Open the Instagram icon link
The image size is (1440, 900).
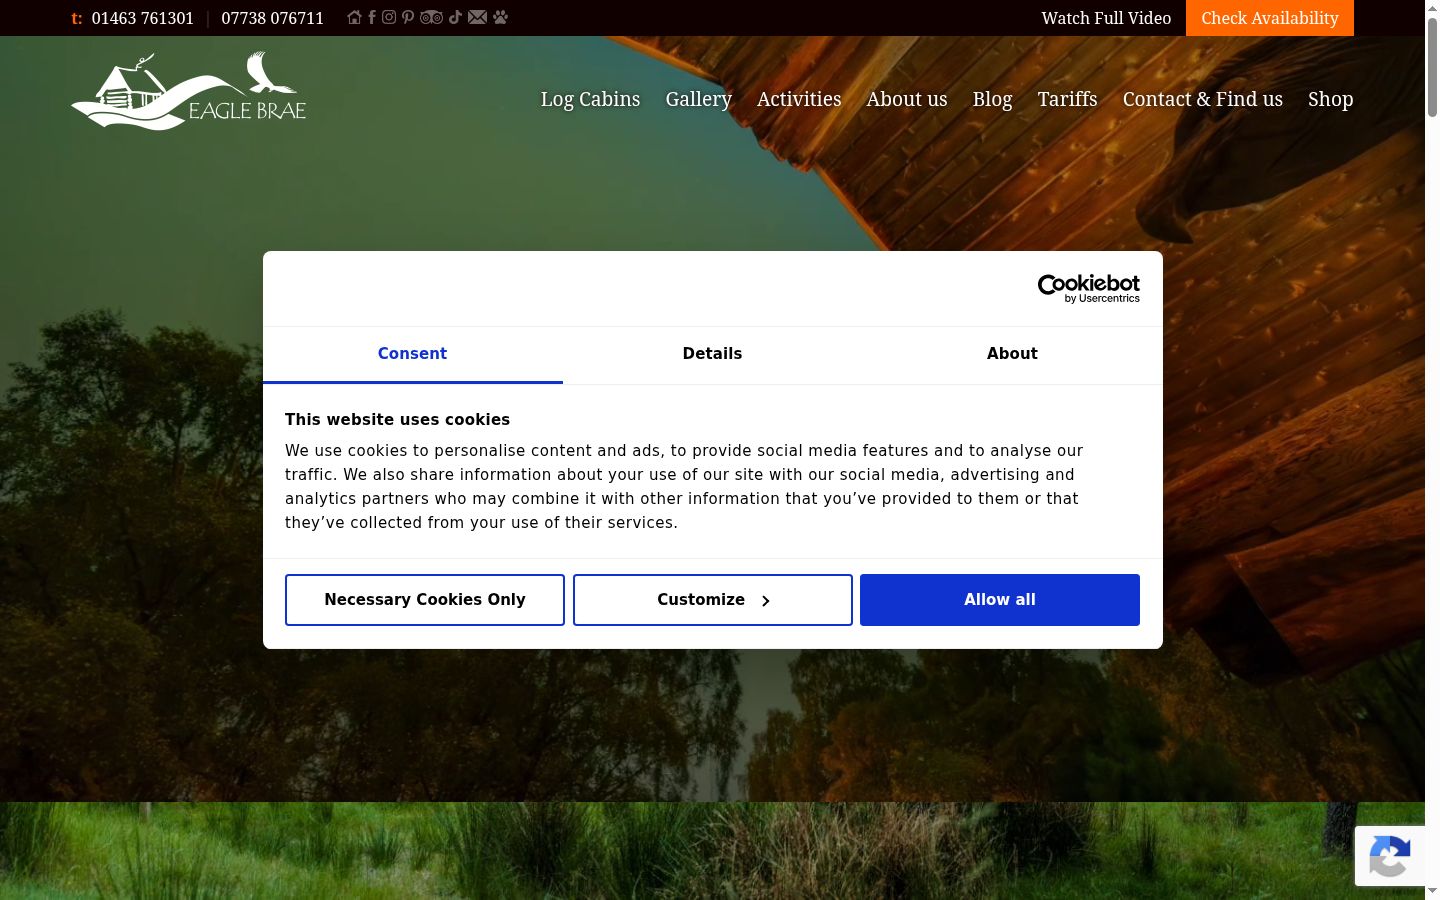389,17
